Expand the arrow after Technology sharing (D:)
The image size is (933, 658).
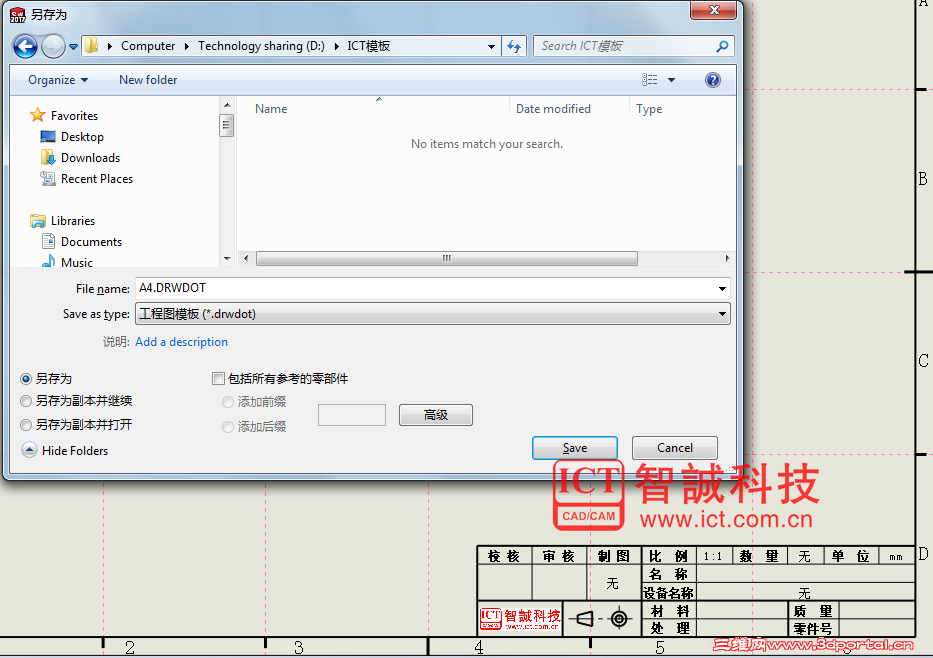[336, 46]
